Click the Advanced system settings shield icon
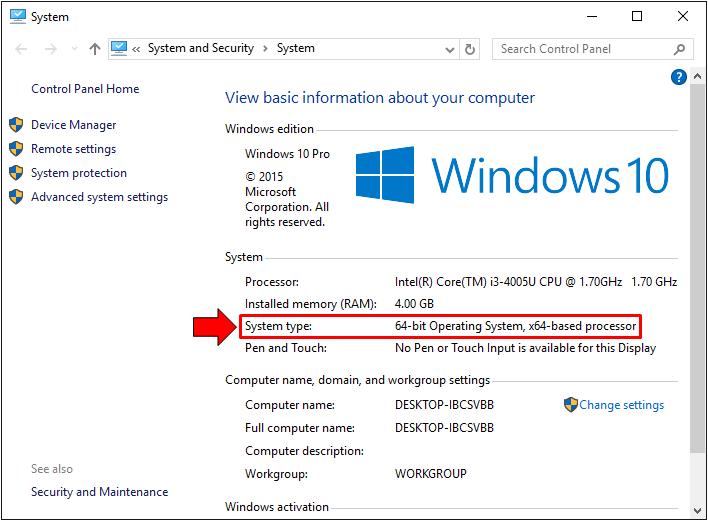 16,197
